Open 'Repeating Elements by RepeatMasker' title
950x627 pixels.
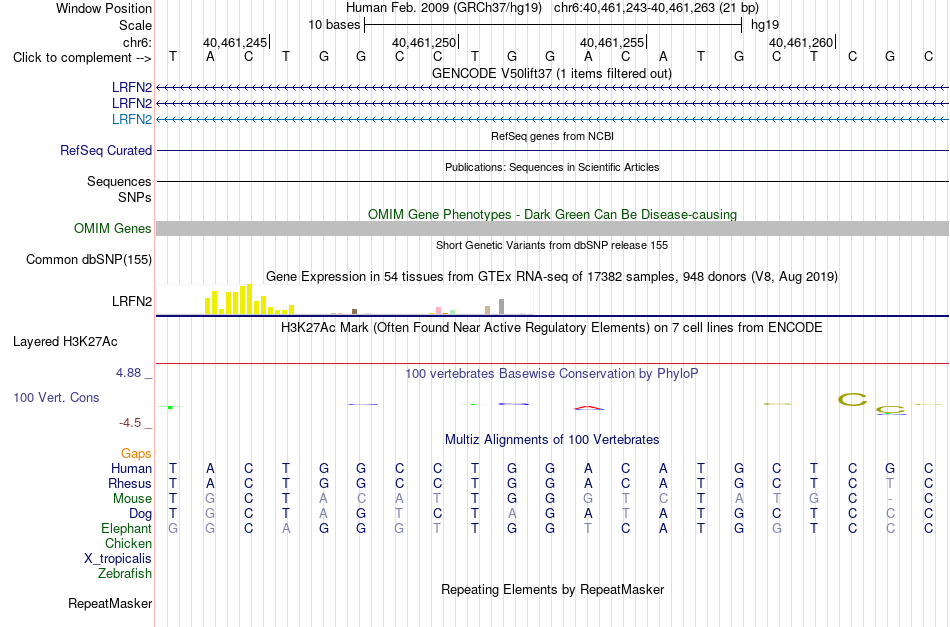[x=553, y=589]
